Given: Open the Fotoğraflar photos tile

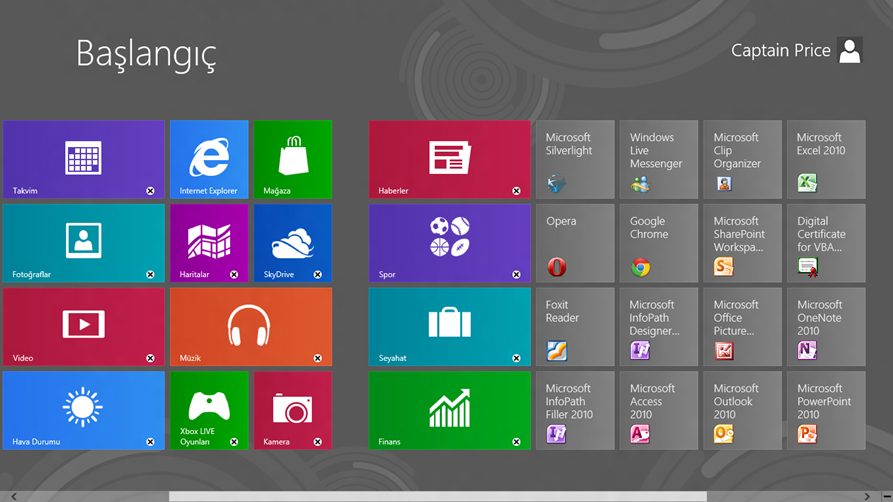Looking at the screenshot, I should pyautogui.click(x=84, y=243).
